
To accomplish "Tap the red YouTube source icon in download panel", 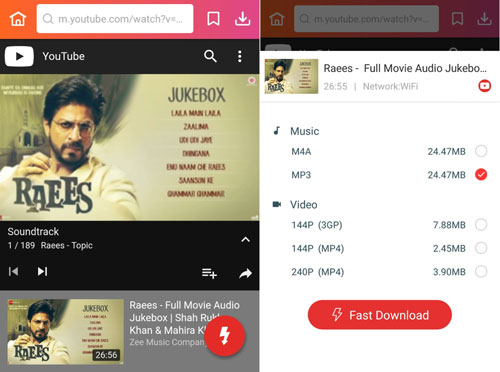I will (484, 86).
